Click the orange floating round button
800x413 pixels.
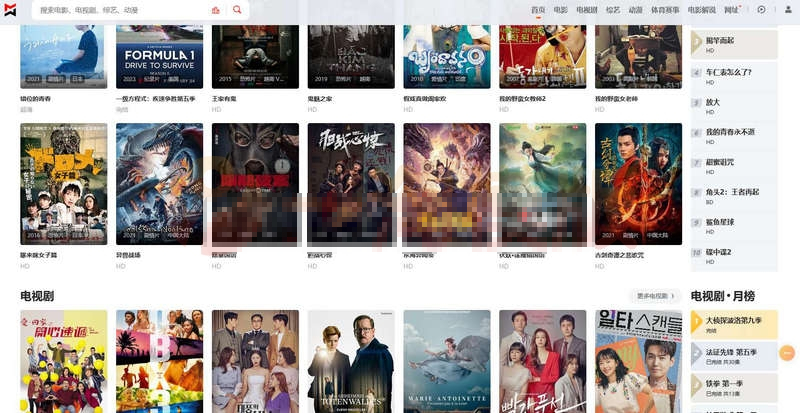click(787, 353)
